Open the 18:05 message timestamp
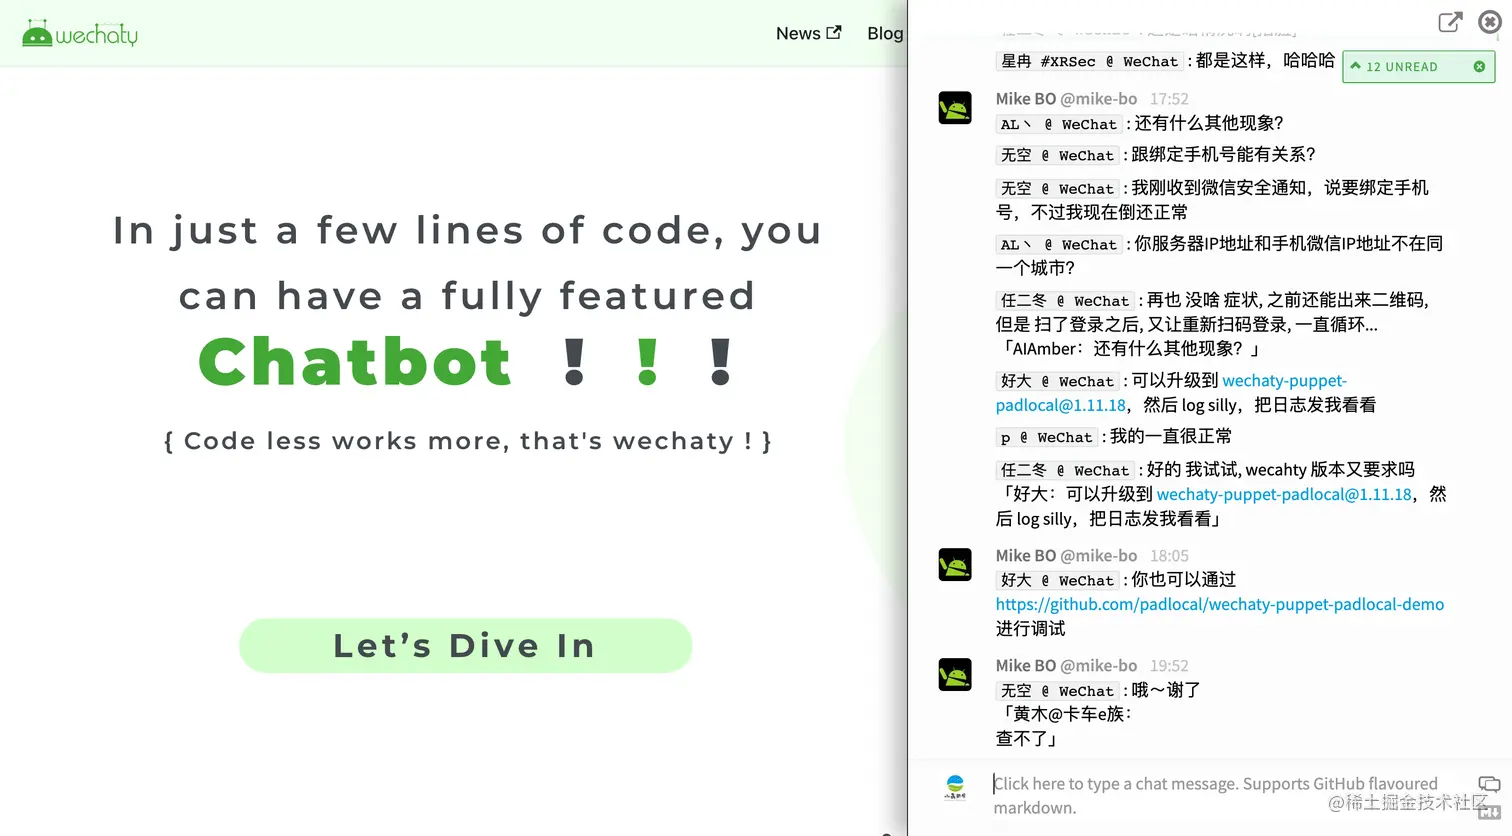 click(x=1169, y=556)
